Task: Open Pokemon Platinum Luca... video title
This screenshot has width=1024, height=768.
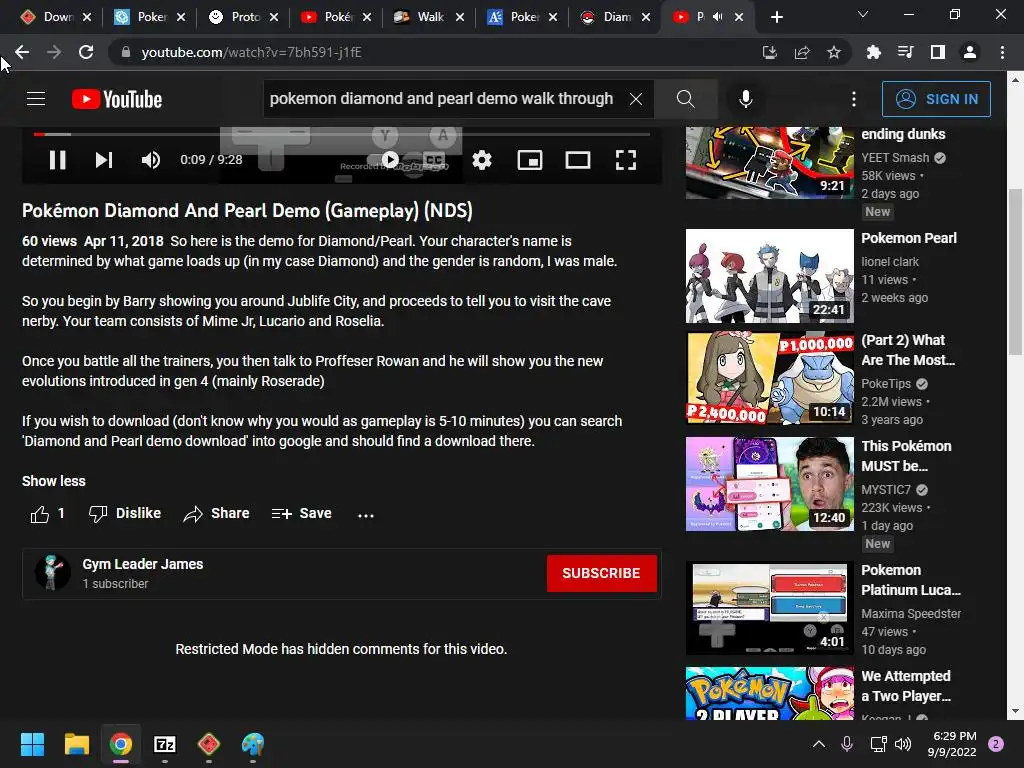Action: tap(910, 580)
